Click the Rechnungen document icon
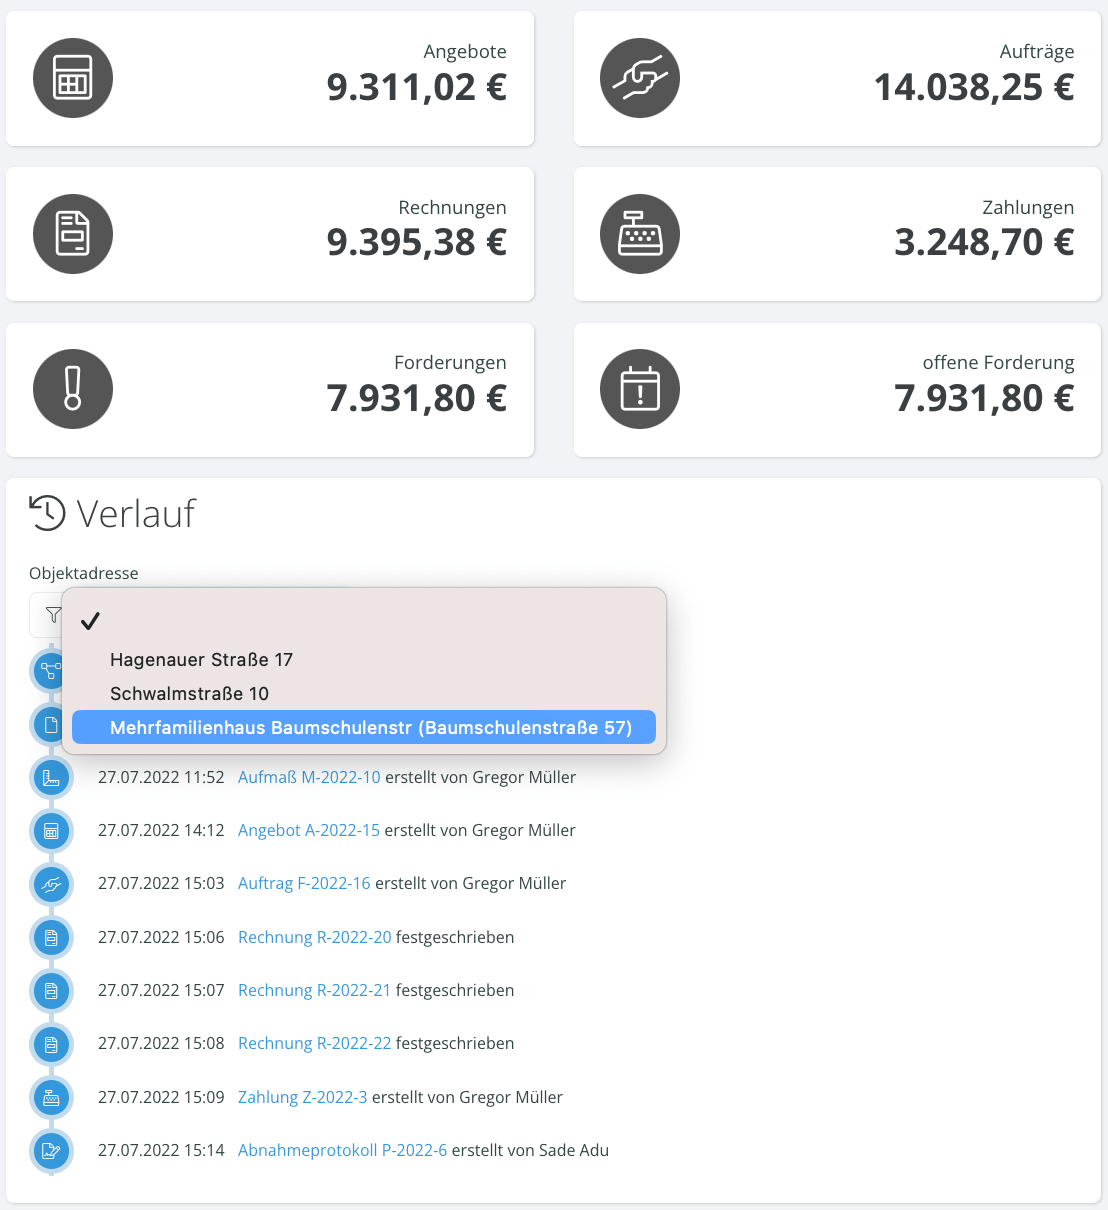Image resolution: width=1108 pixels, height=1210 pixels. tap(73, 234)
